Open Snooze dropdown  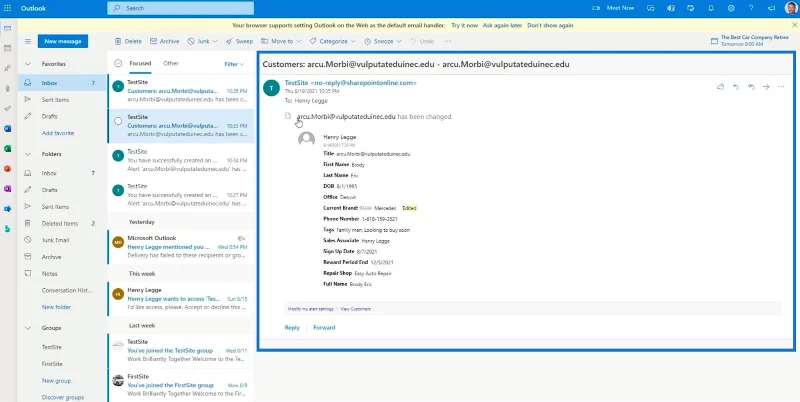coord(383,41)
